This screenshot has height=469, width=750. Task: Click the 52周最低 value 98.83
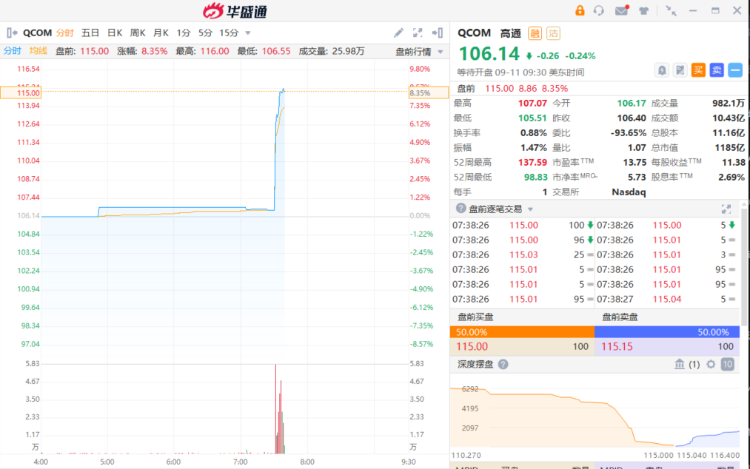coord(536,177)
